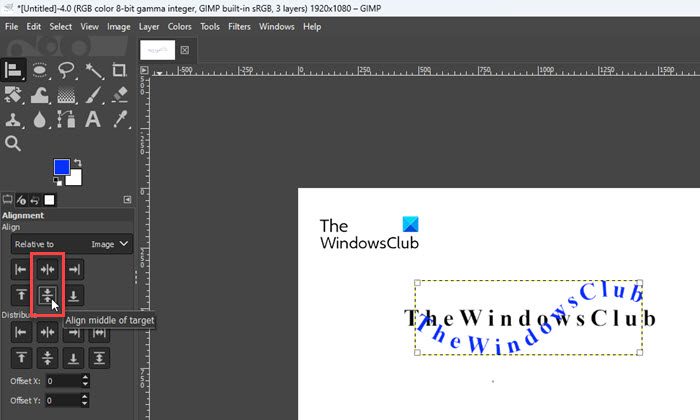Distribute targets evenly in vertical gaps
700x420 pixels.
pos(100,358)
